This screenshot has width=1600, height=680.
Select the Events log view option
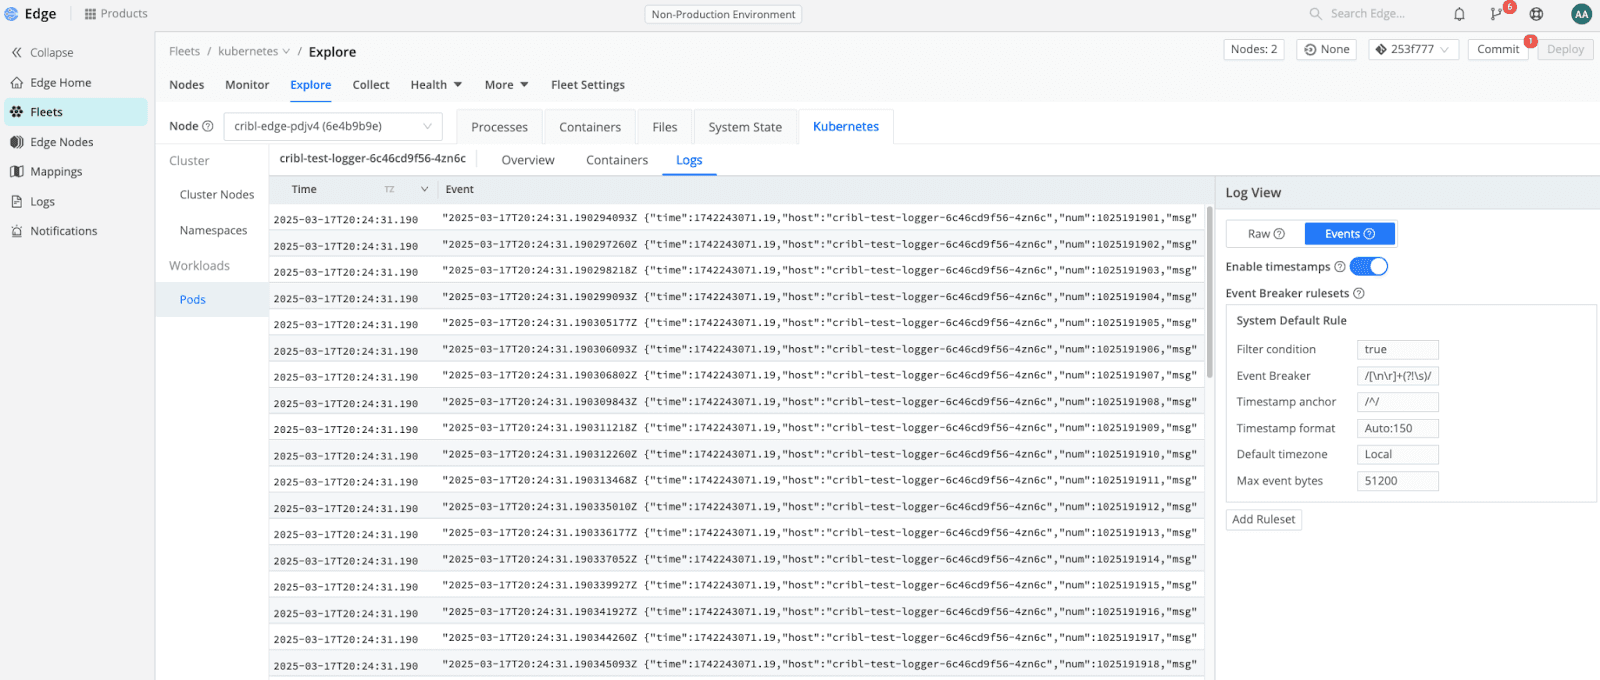[x=1349, y=234]
